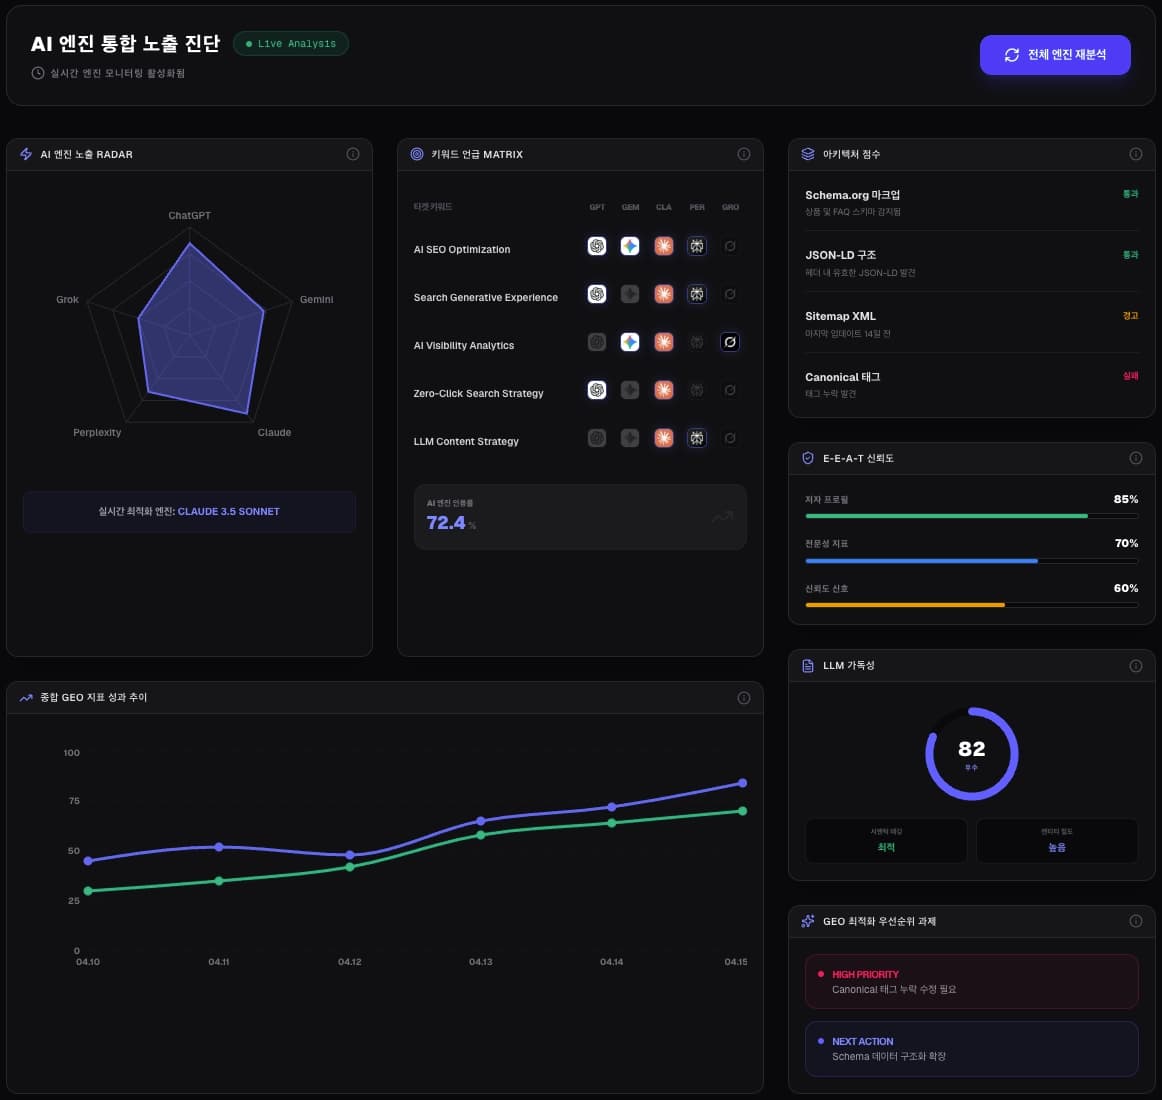The image size is (1162, 1100).
Task: Click the Grok label on the radar
Action: (67, 299)
